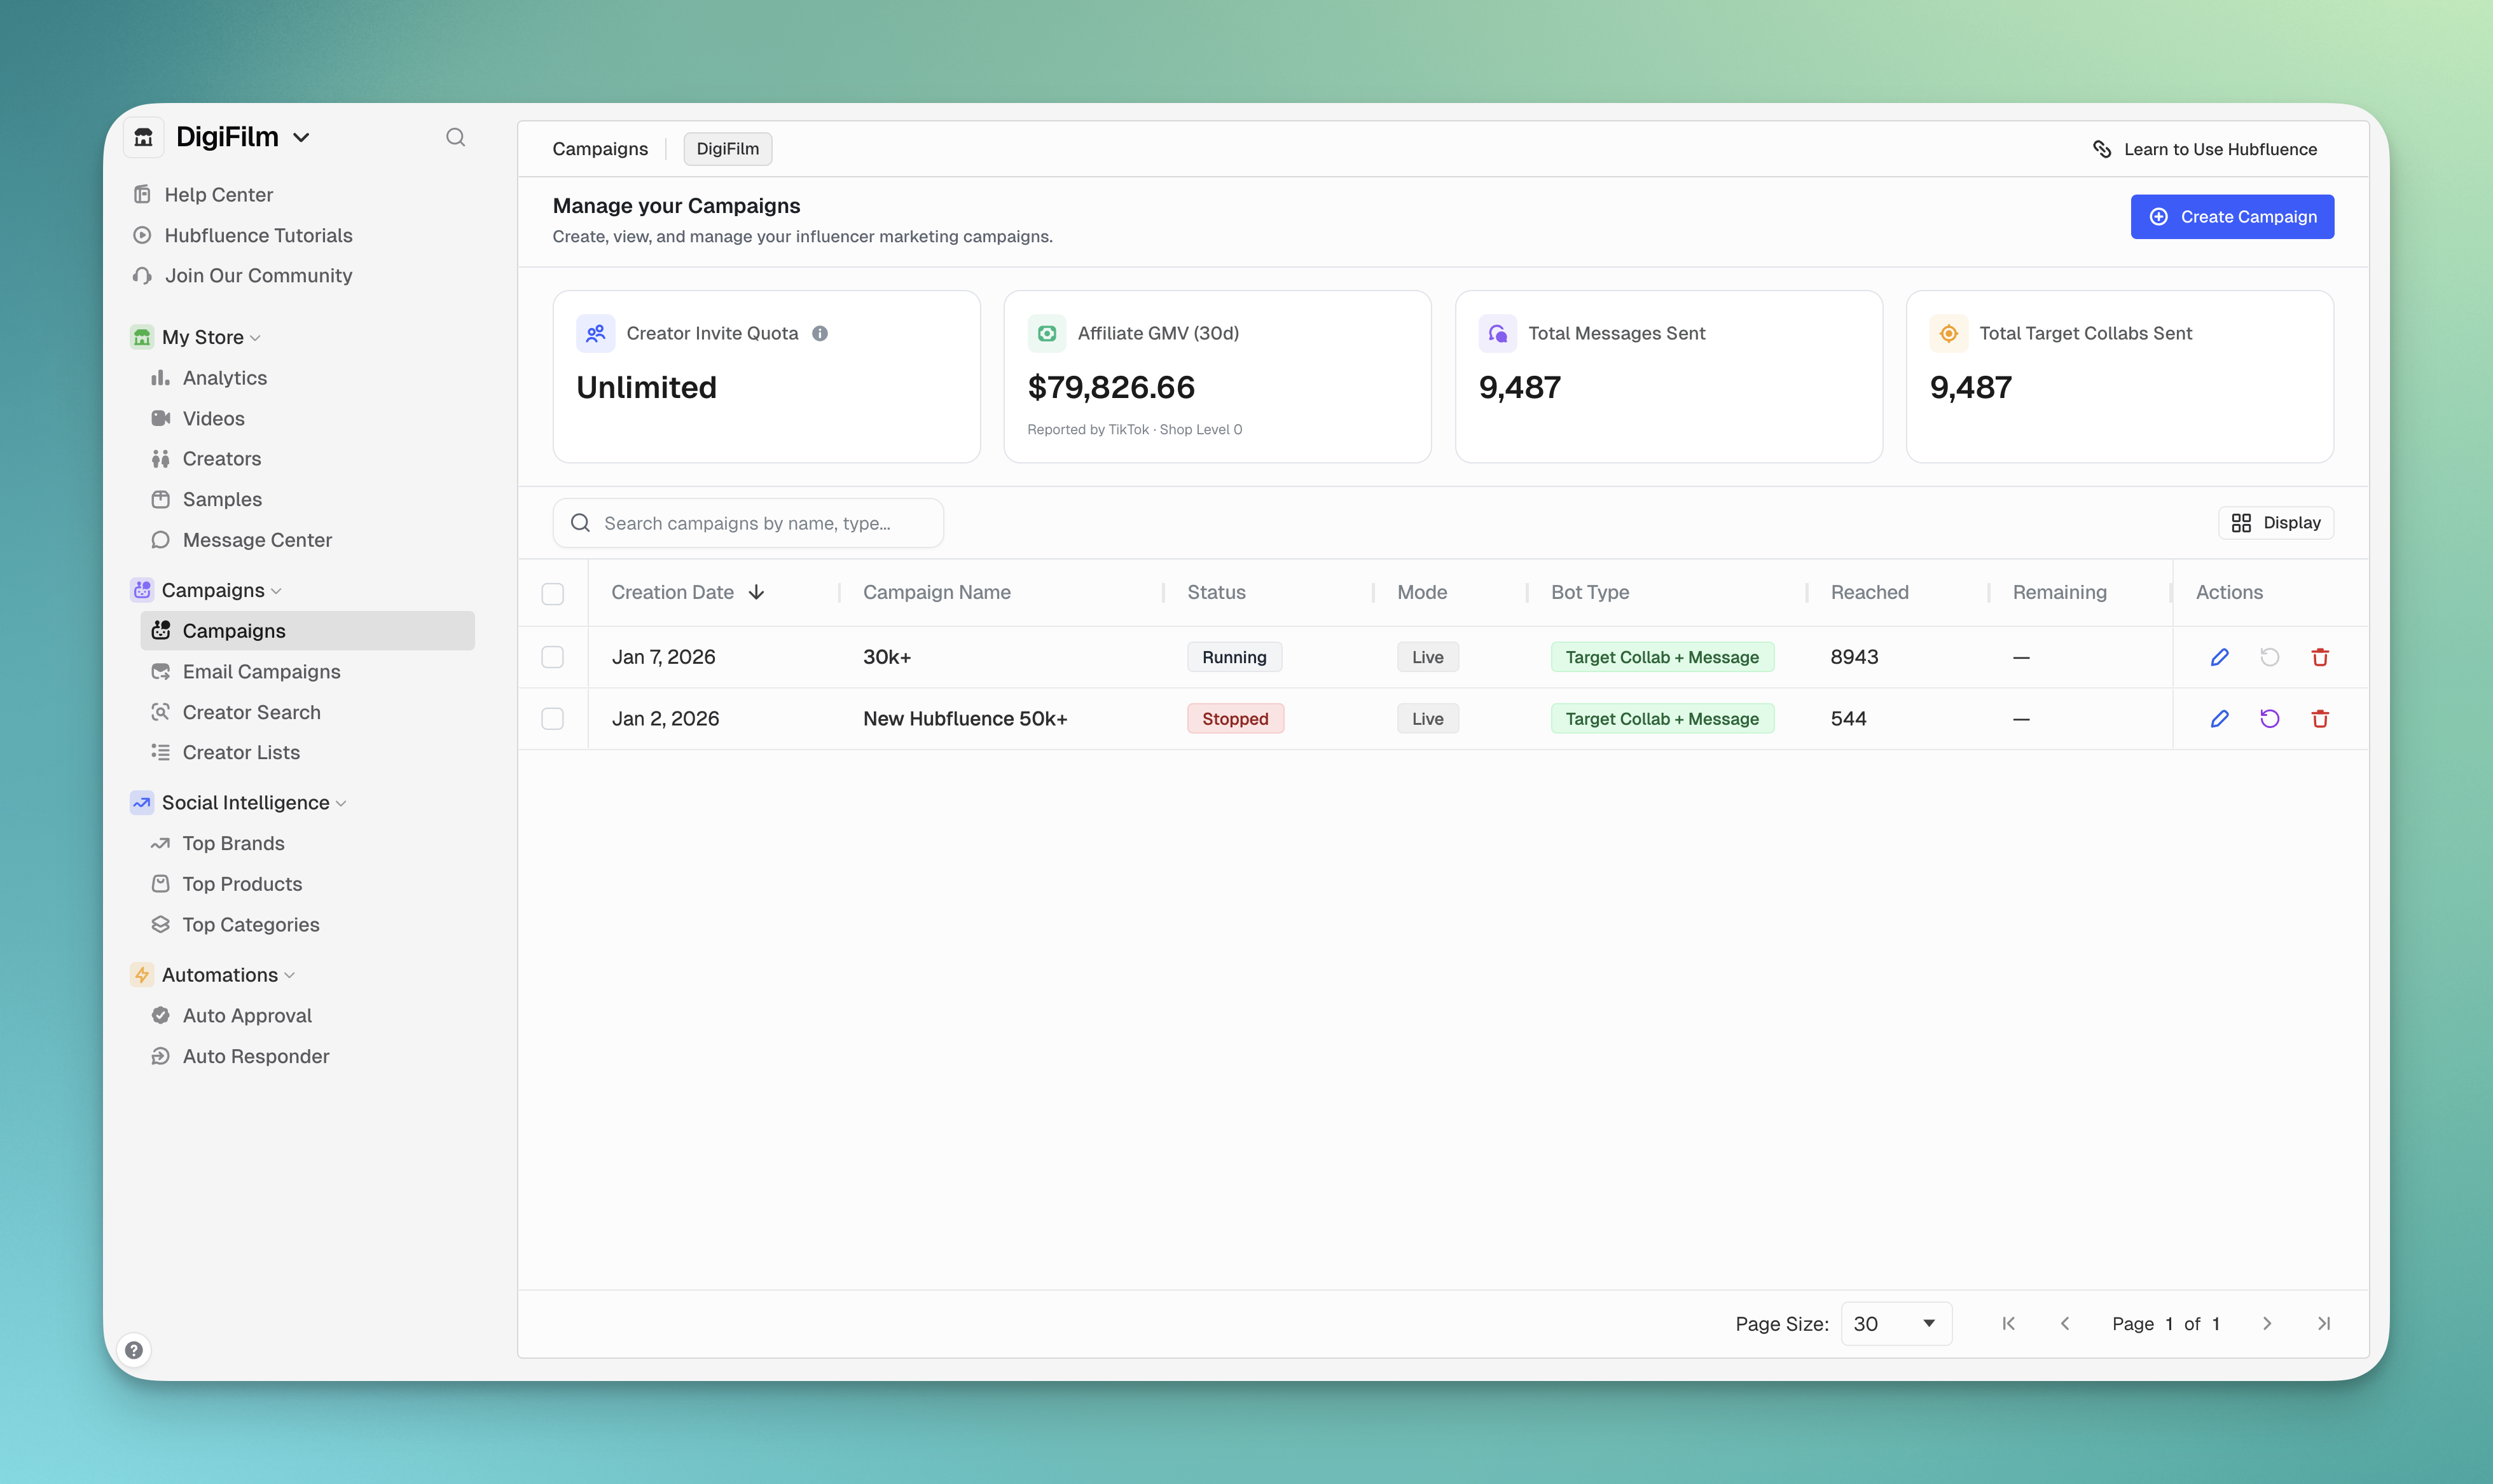This screenshot has width=2493, height=1484.
Task: Open the Page Size dropdown
Action: [1895, 1323]
